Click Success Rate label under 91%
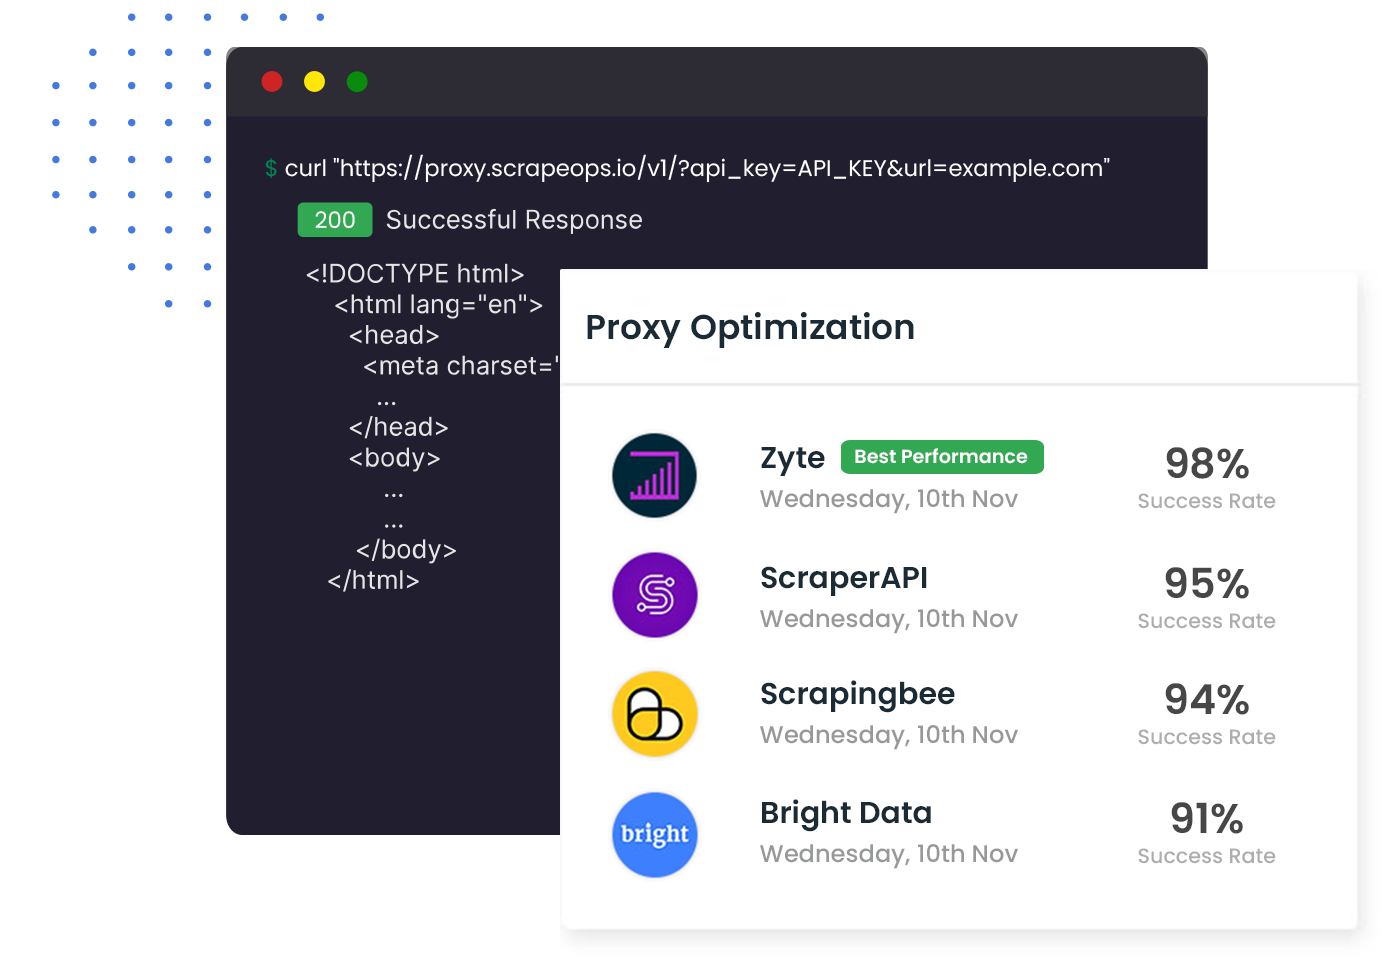This screenshot has width=1396, height=965. (1207, 856)
